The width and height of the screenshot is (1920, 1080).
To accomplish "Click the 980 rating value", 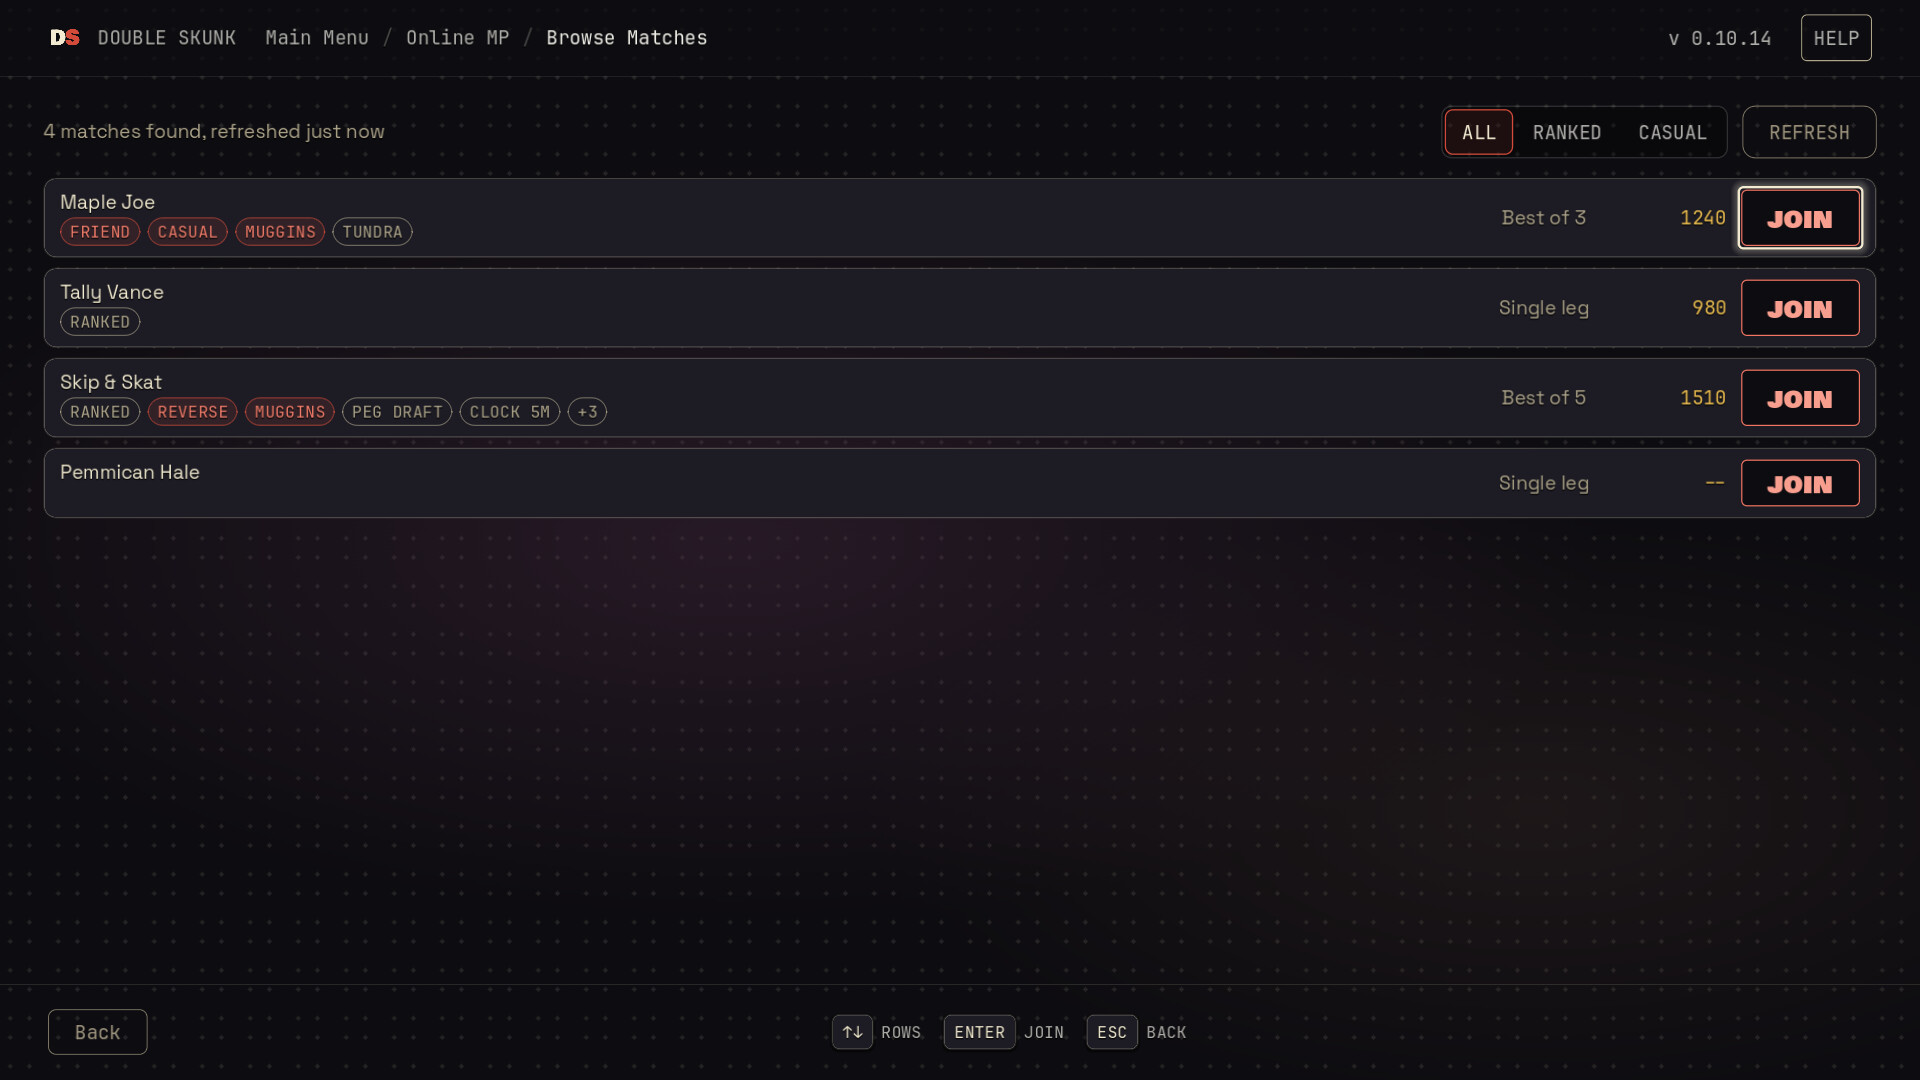I will click(1709, 308).
